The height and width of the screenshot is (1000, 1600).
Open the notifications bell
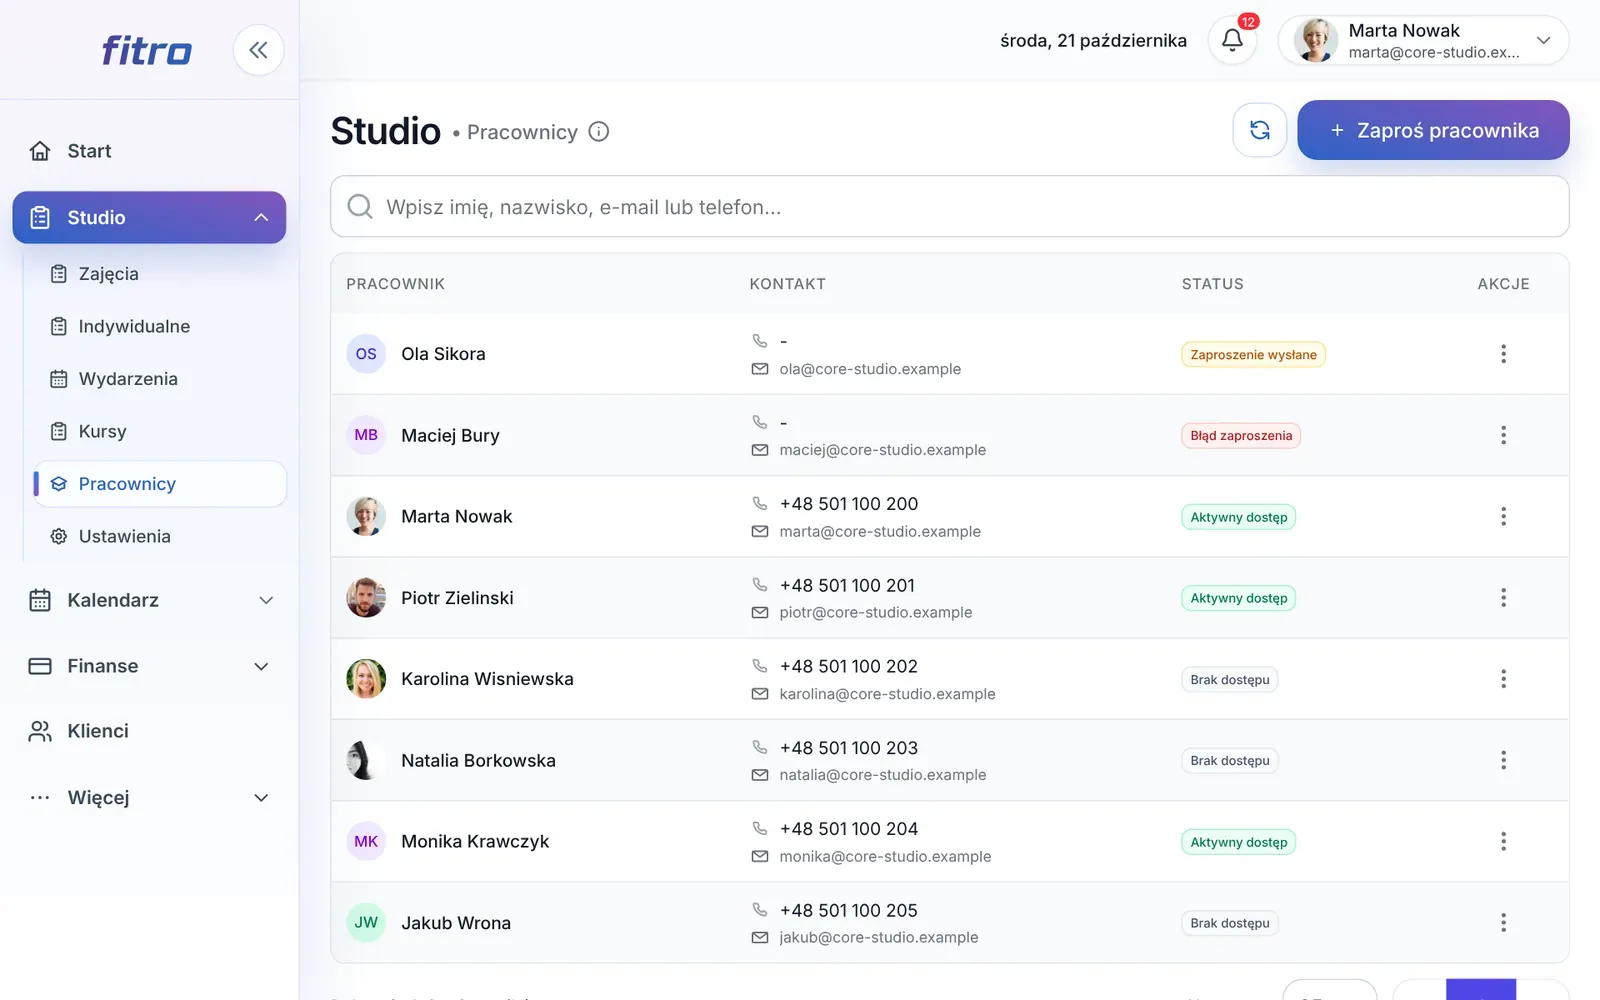[1232, 41]
